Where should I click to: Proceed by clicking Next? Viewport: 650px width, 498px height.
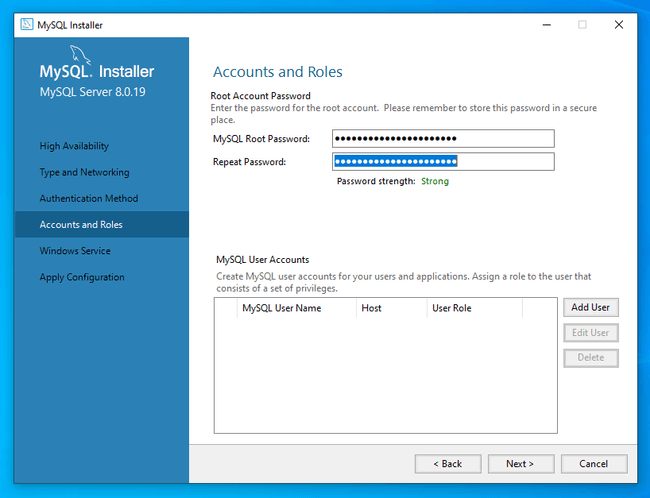pos(520,464)
